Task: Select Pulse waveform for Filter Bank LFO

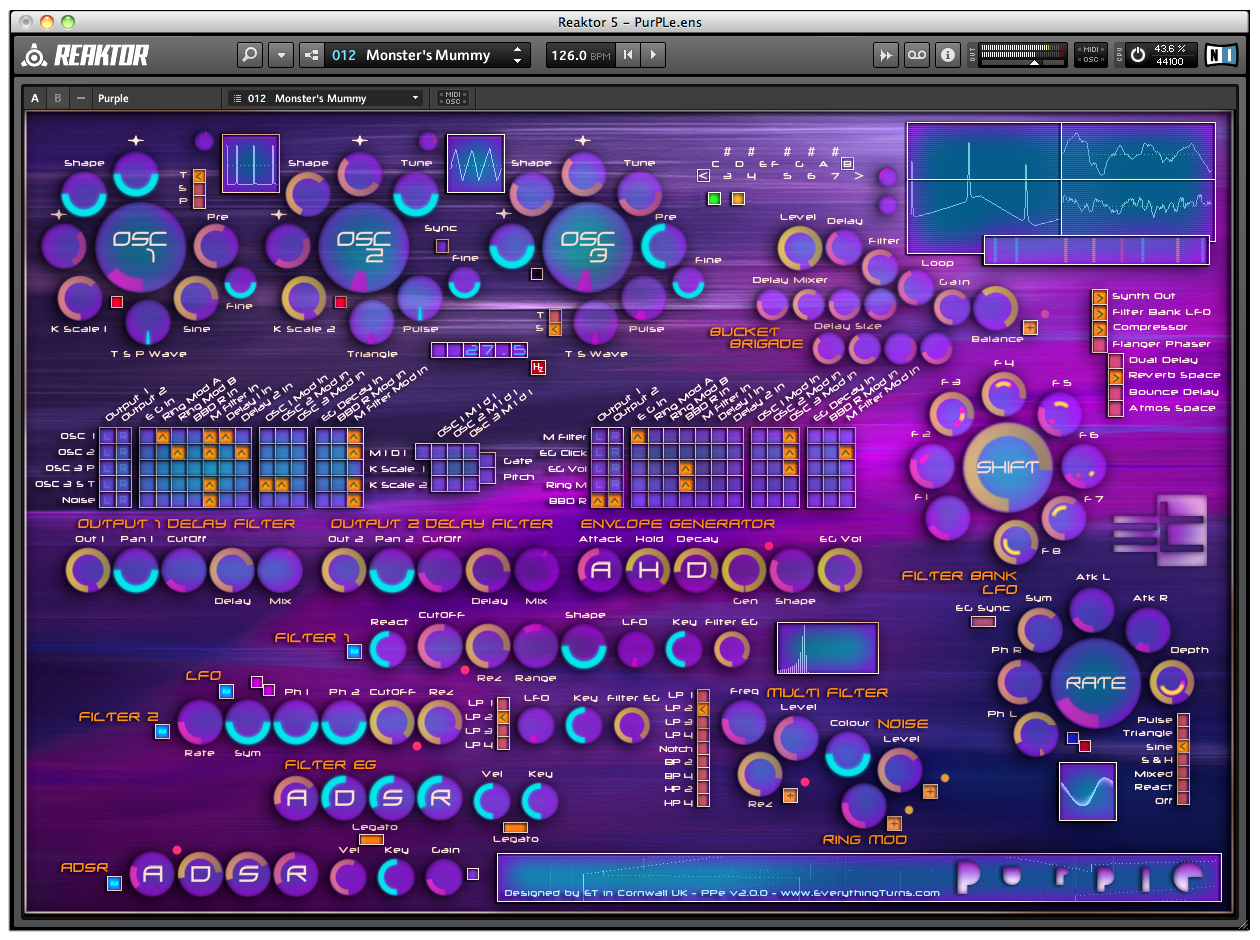Action: pyautogui.click(x=1183, y=720)
